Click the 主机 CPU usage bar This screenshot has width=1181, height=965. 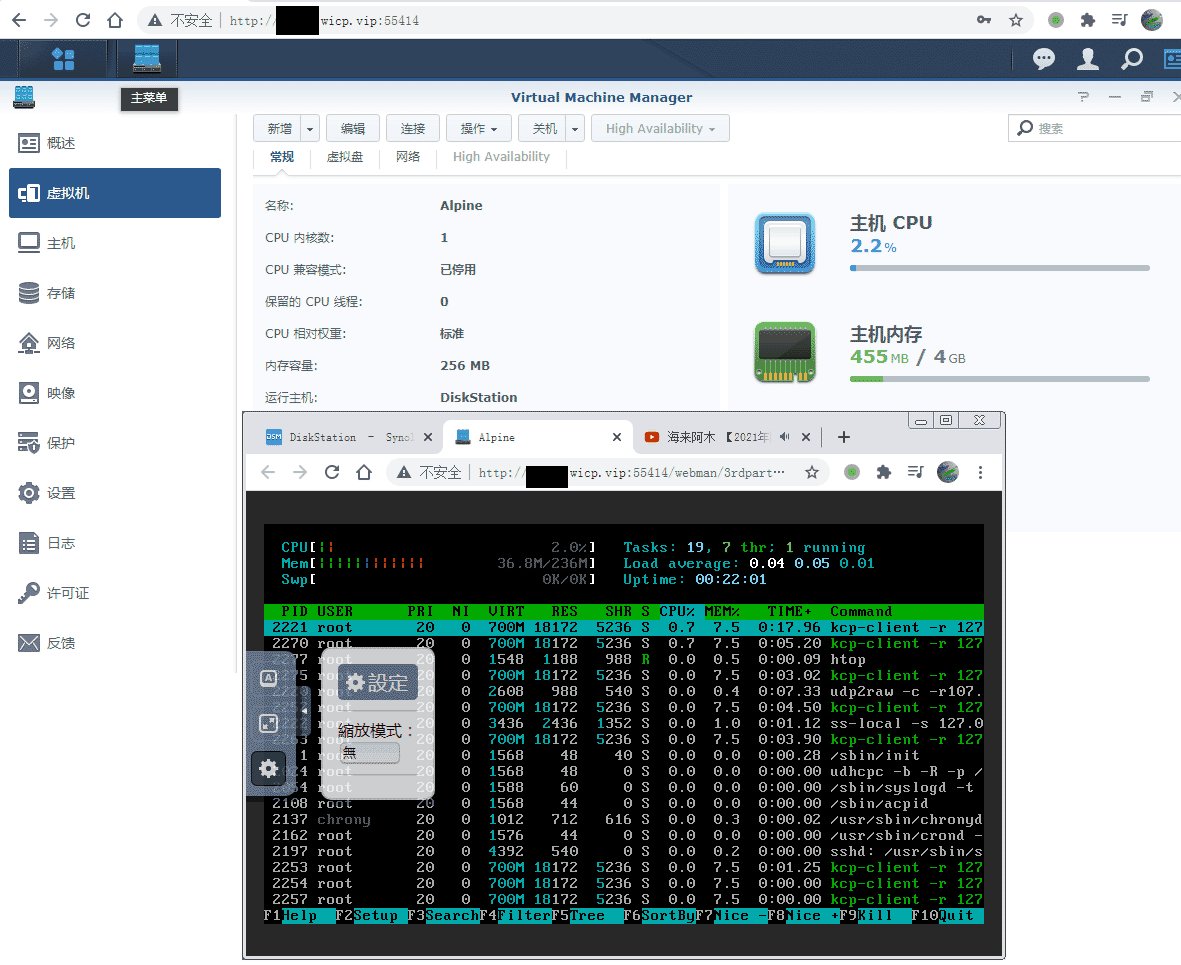999,268
